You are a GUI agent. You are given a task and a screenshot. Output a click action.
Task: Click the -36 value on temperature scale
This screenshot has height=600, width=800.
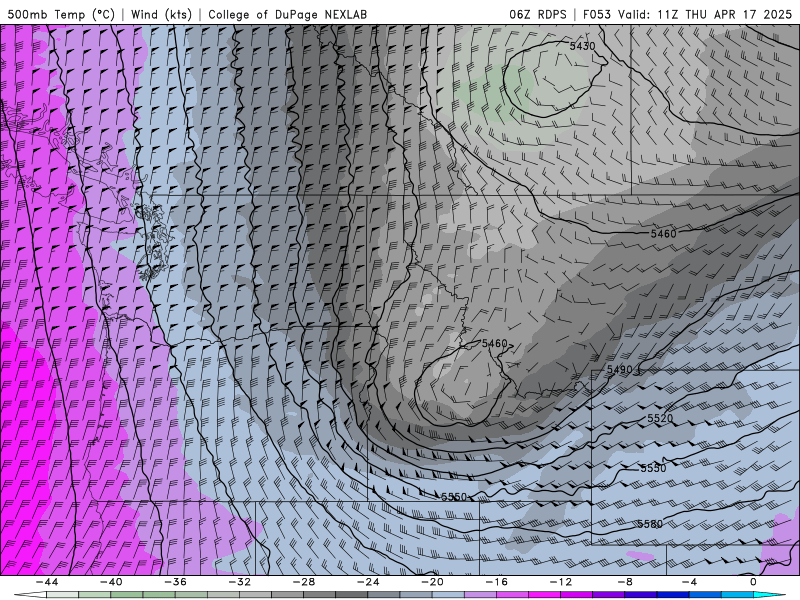click(176, 582)
